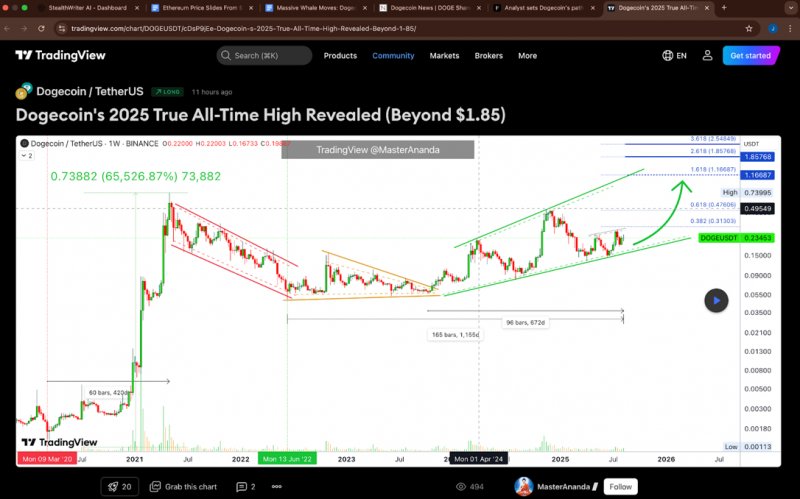Bookmark page with the star icon
The width and height of the screenshot is (800, 499).
[x=748, y=29]
